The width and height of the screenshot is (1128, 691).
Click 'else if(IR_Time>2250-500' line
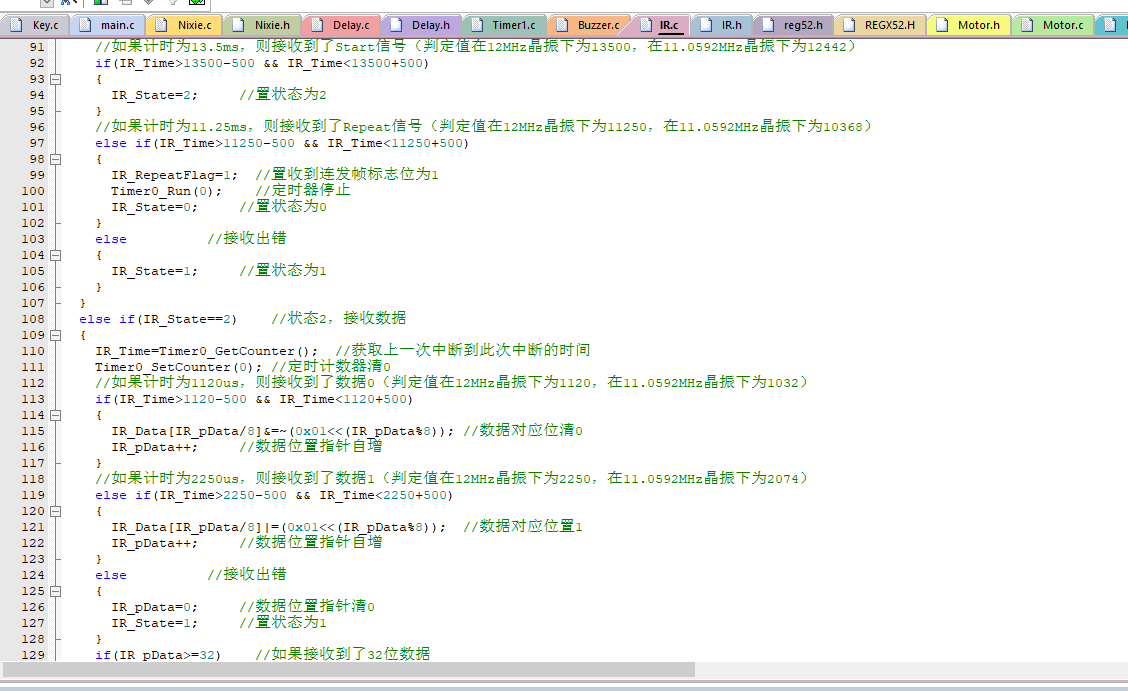[274, 495]
